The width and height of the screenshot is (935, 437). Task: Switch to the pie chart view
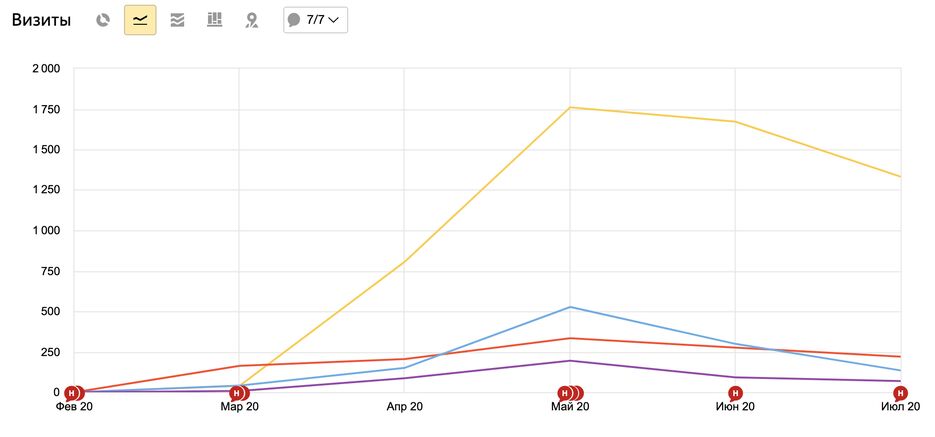(x=103, y=20)
